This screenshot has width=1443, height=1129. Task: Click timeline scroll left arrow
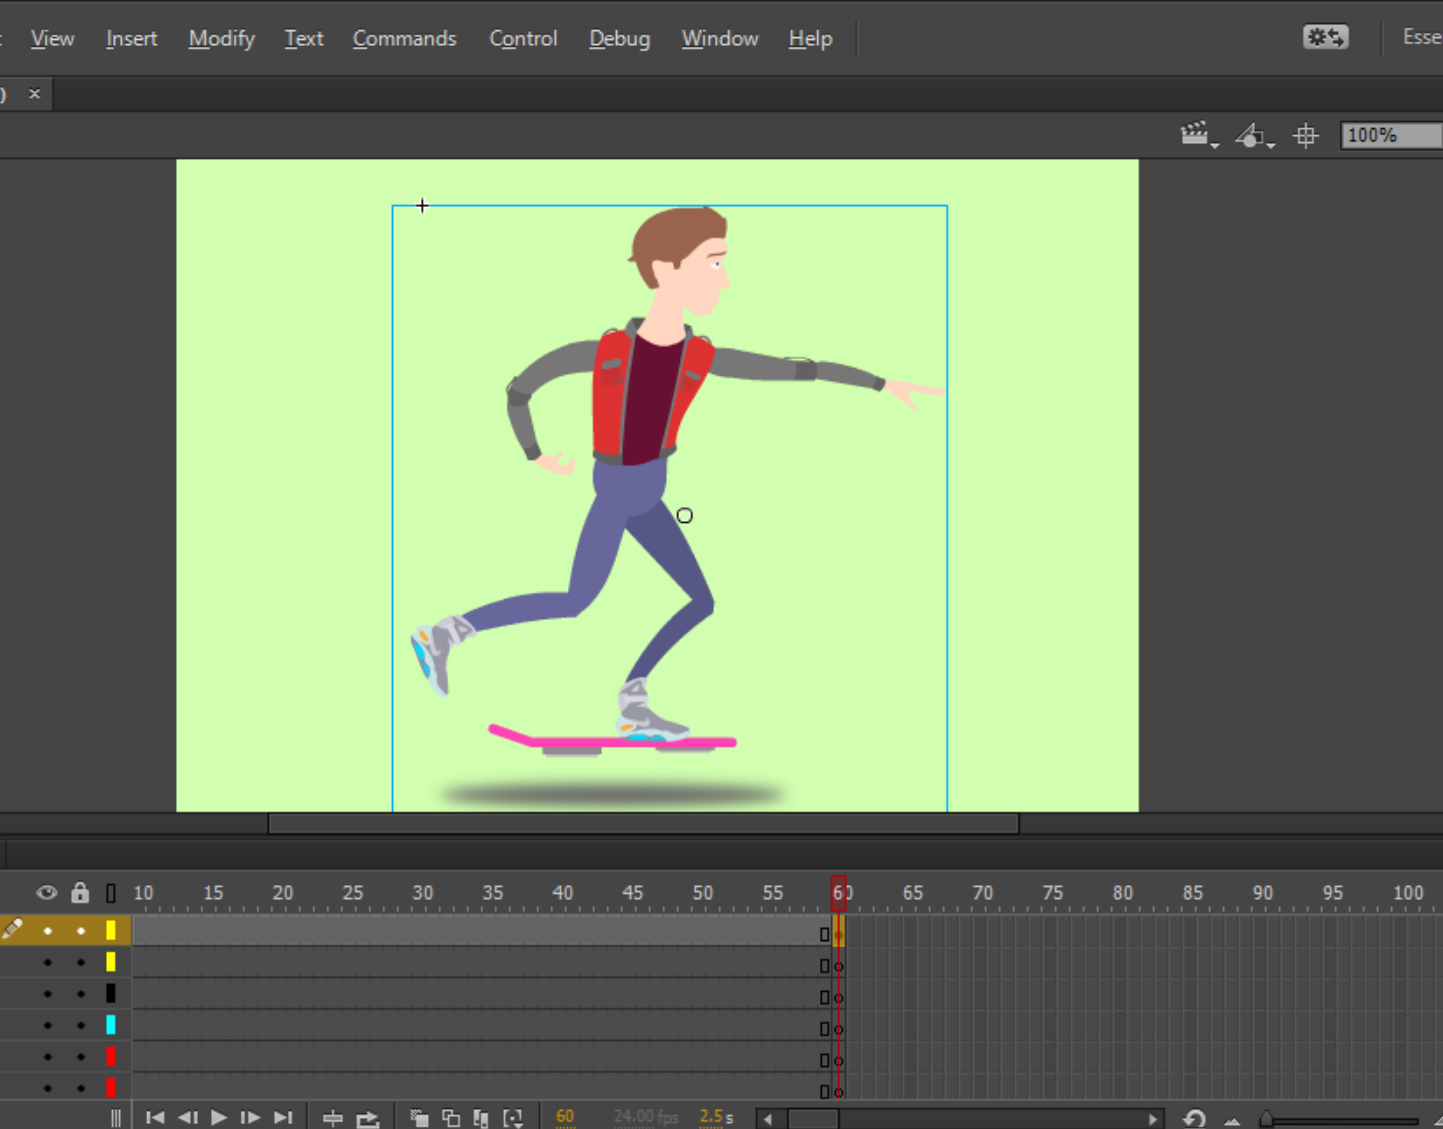tap(768, 1119)
